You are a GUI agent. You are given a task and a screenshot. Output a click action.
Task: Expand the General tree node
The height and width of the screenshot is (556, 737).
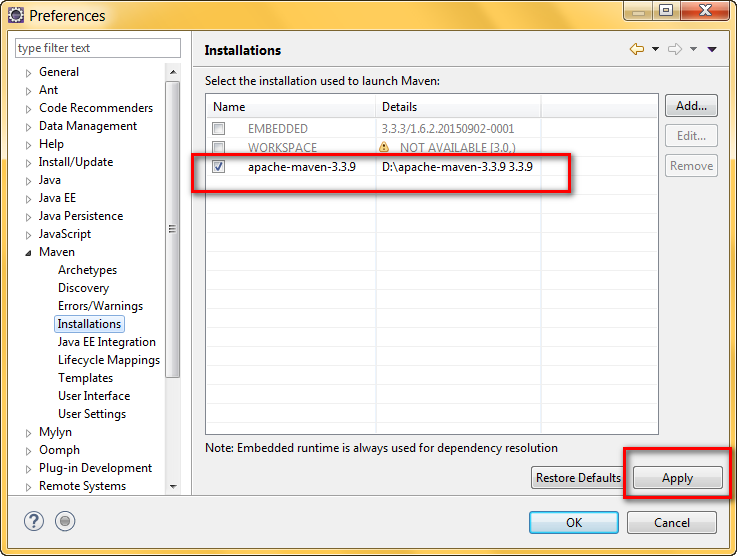(28, 73)
